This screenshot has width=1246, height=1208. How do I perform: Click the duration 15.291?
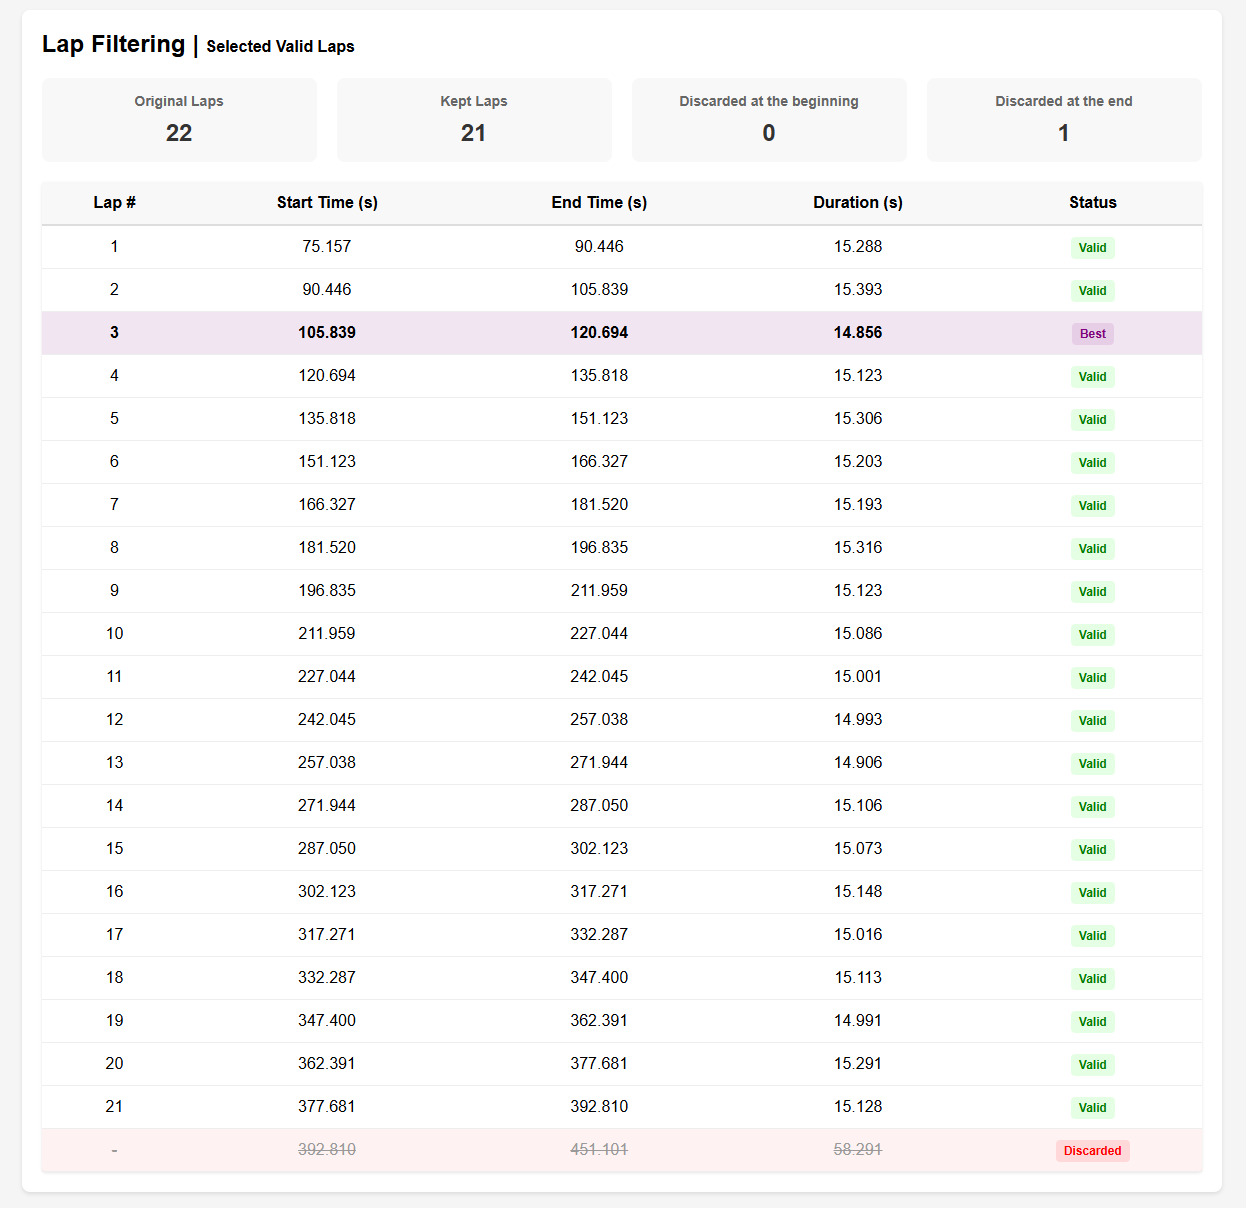(858, 1064)
